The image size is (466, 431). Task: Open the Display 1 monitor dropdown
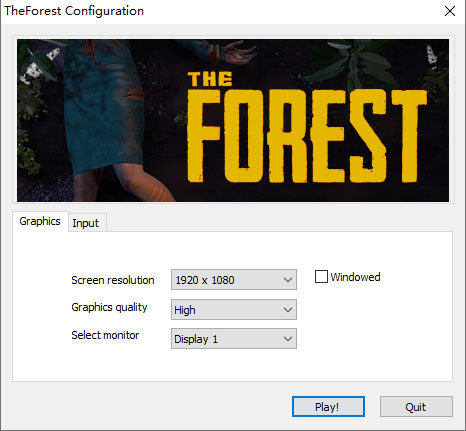[x=234, y=339]
